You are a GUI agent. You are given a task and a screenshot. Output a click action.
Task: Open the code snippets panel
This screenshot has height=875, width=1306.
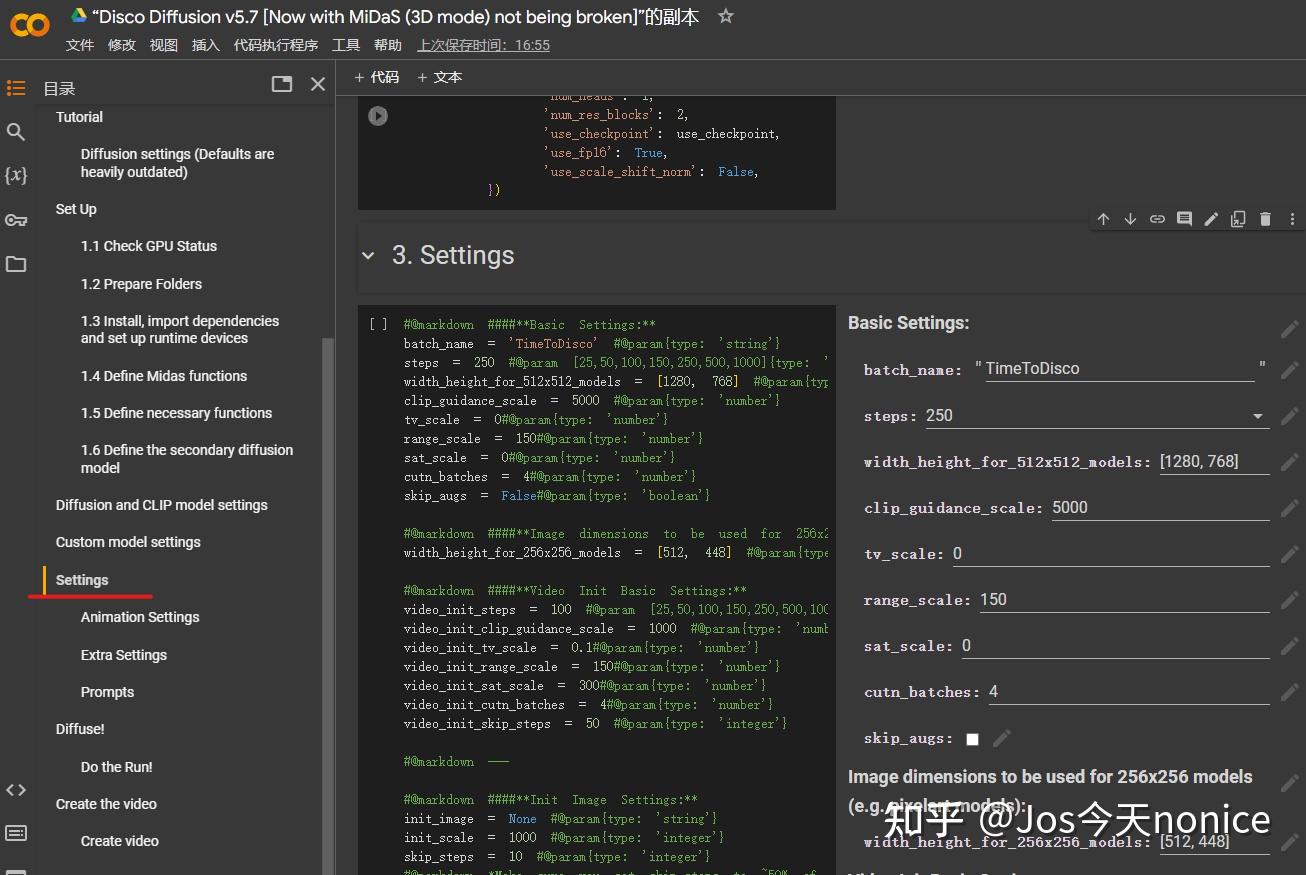(16, 790)
